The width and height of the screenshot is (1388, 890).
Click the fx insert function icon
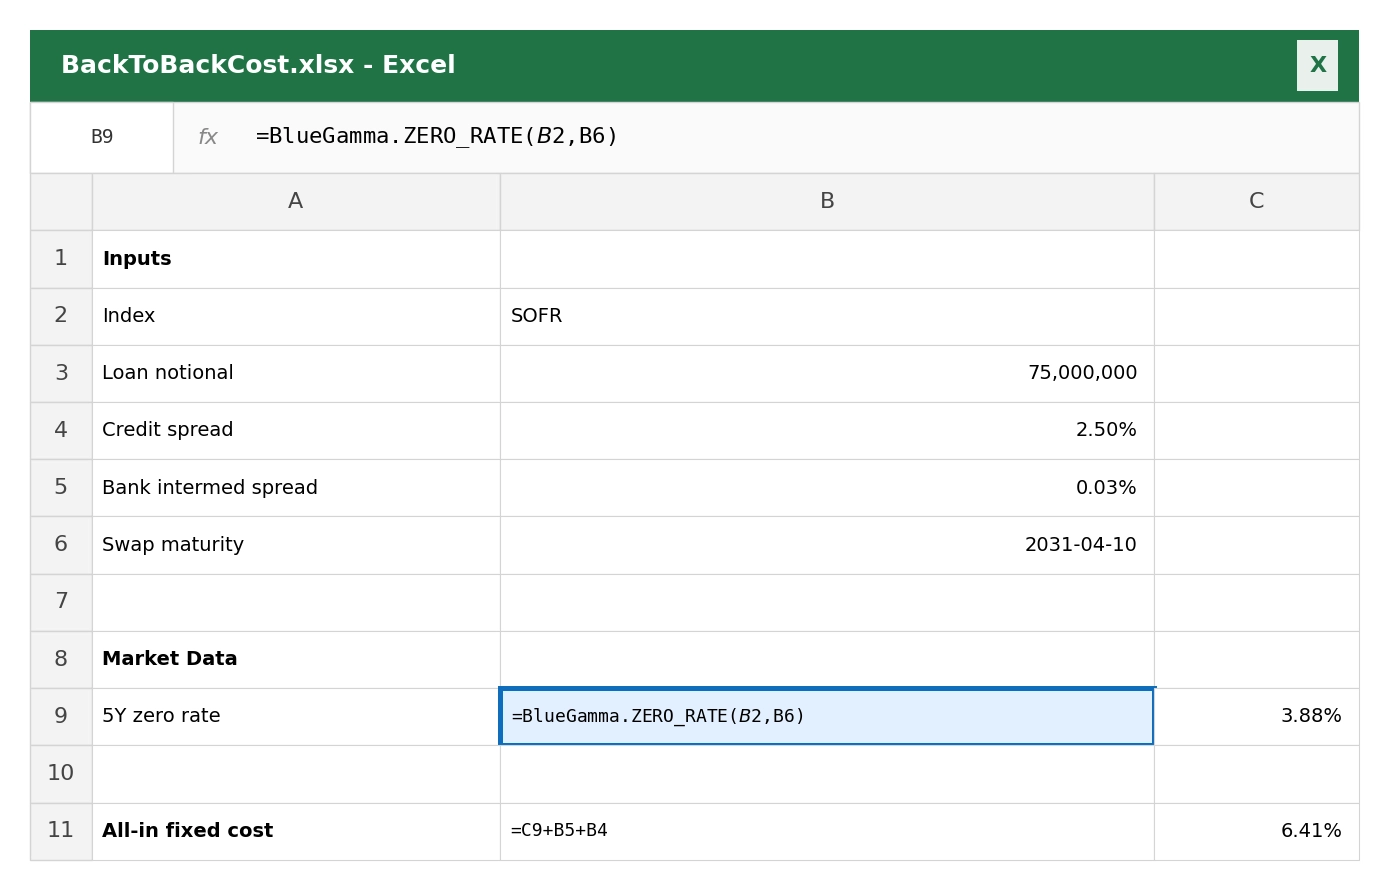[207, 137]
